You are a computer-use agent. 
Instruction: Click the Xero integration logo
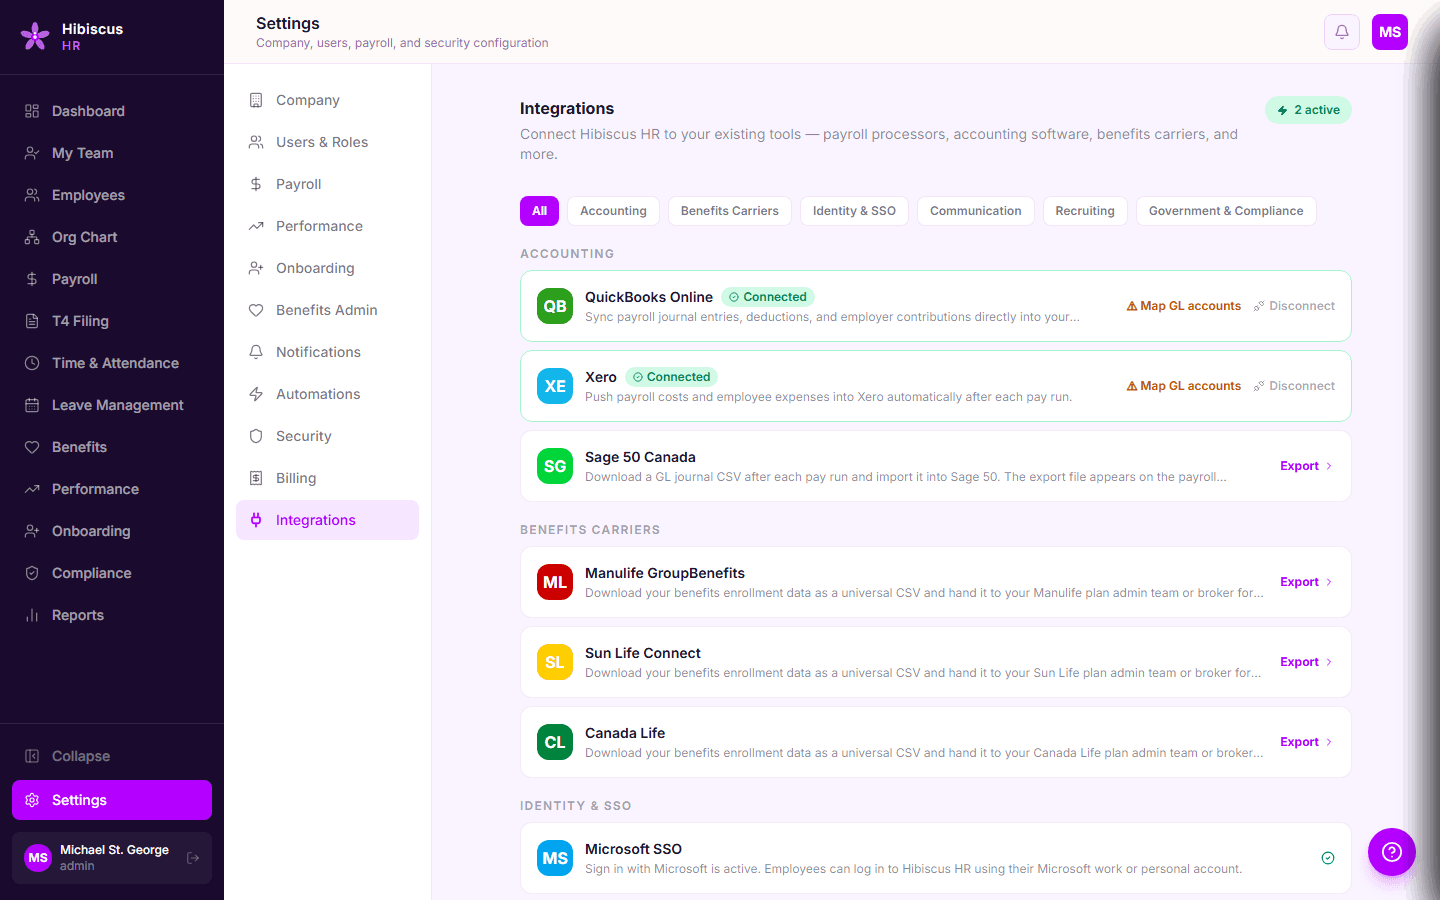pyautogui.click(x=554, y=386)
